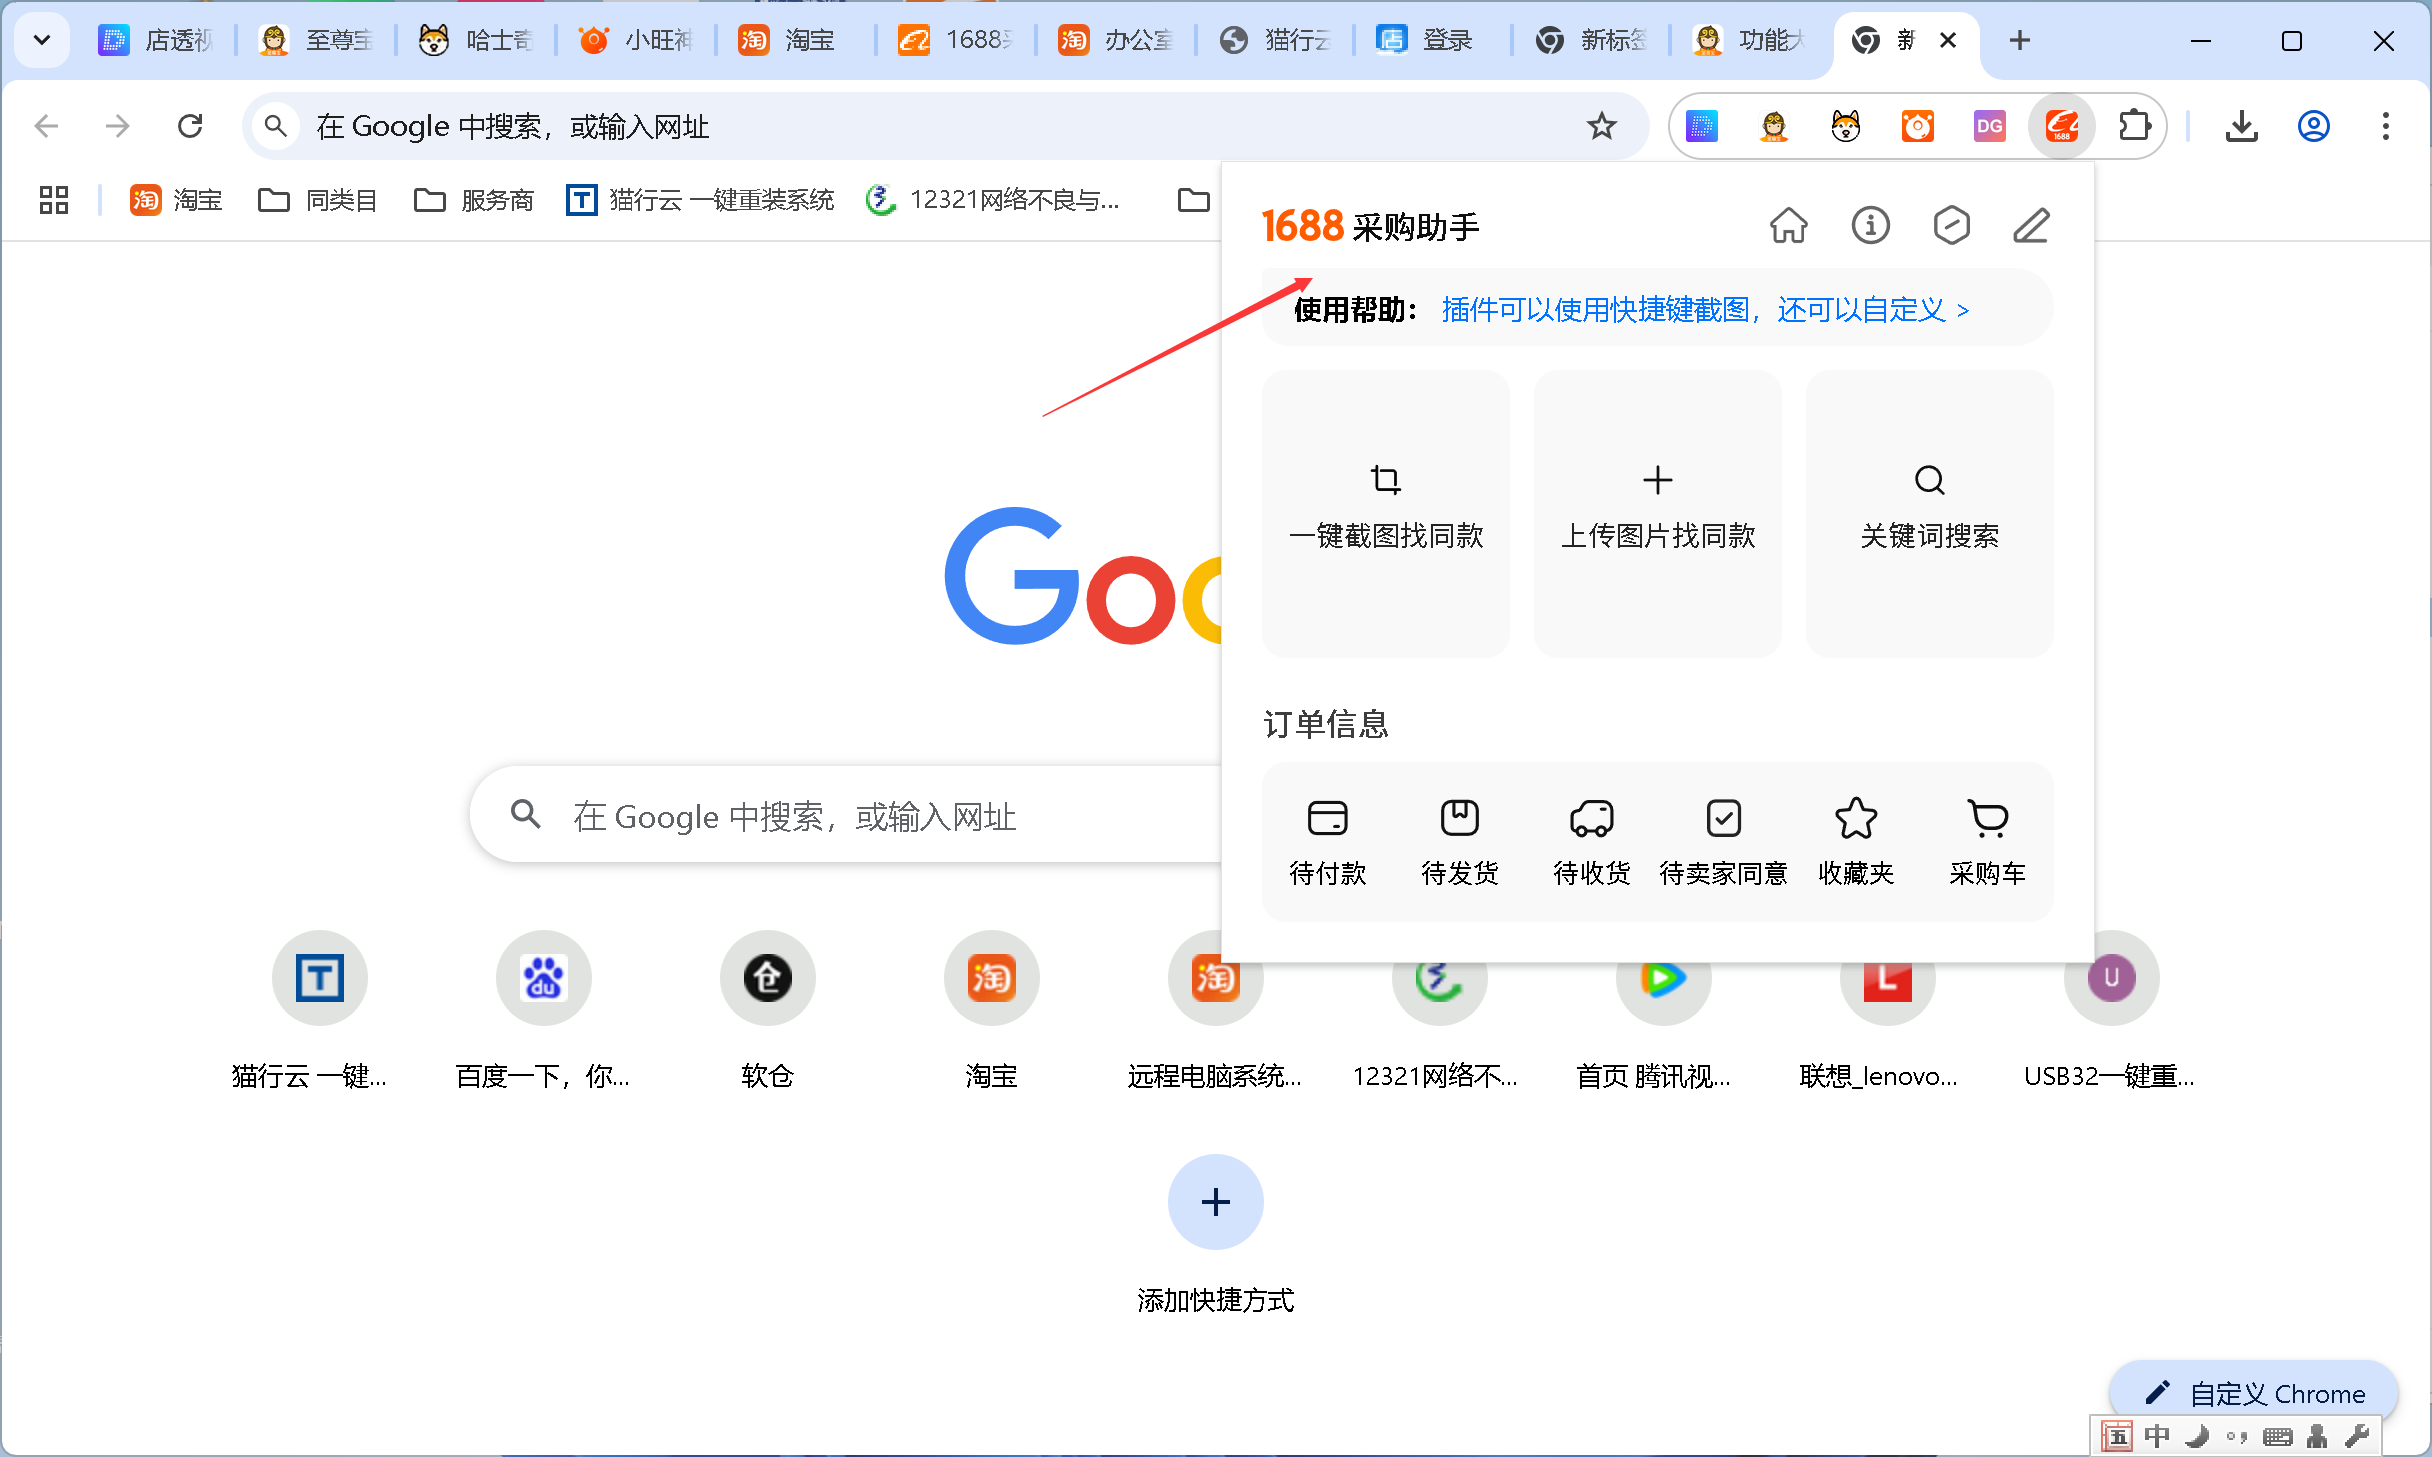Click the 1688 extension icon in toolbar
Image resolution: width=2432 pixels, height=1457 pixels.
[x=2062, y=126]
